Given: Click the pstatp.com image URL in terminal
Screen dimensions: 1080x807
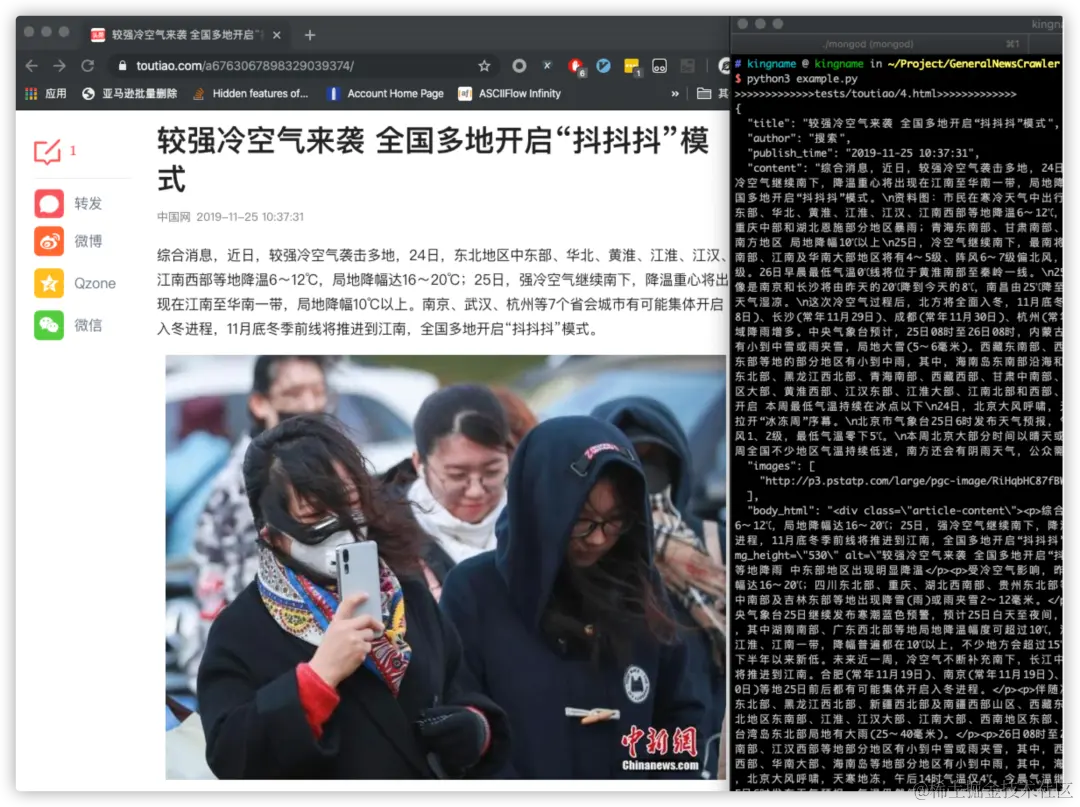Looking at the screenshot, I should point(910,481).
